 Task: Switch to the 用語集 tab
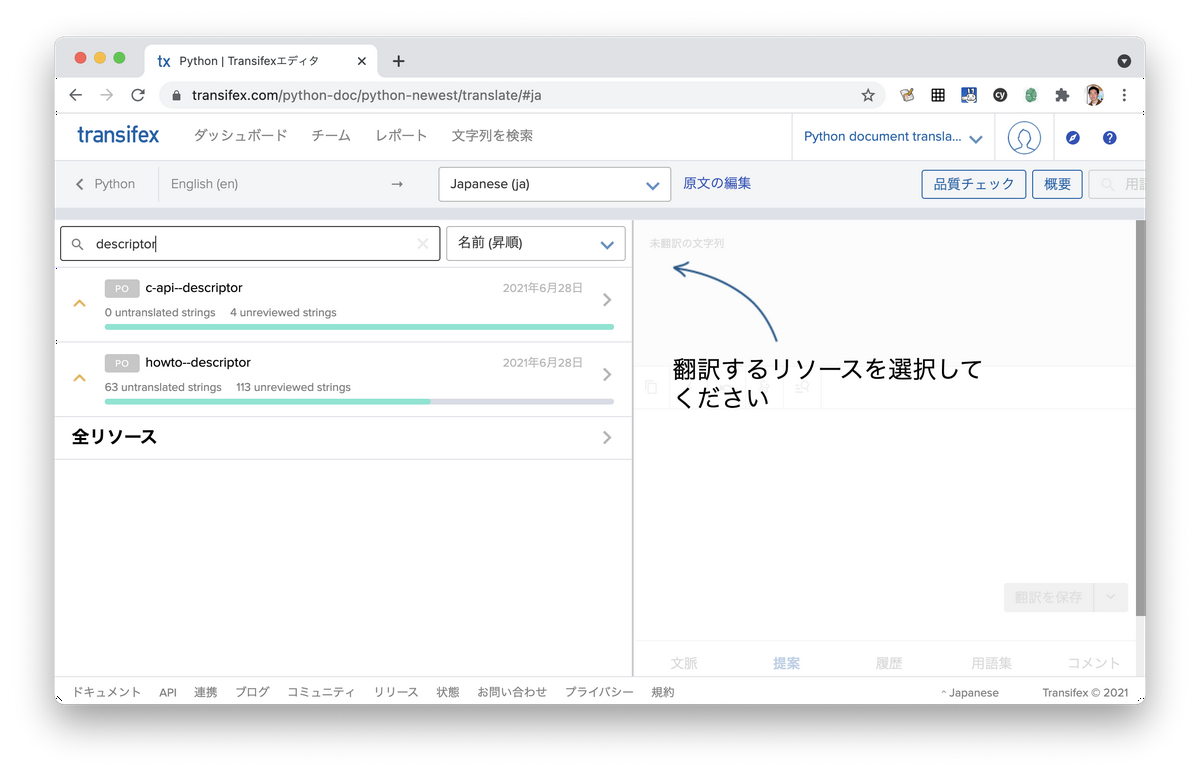click(991, 663)
